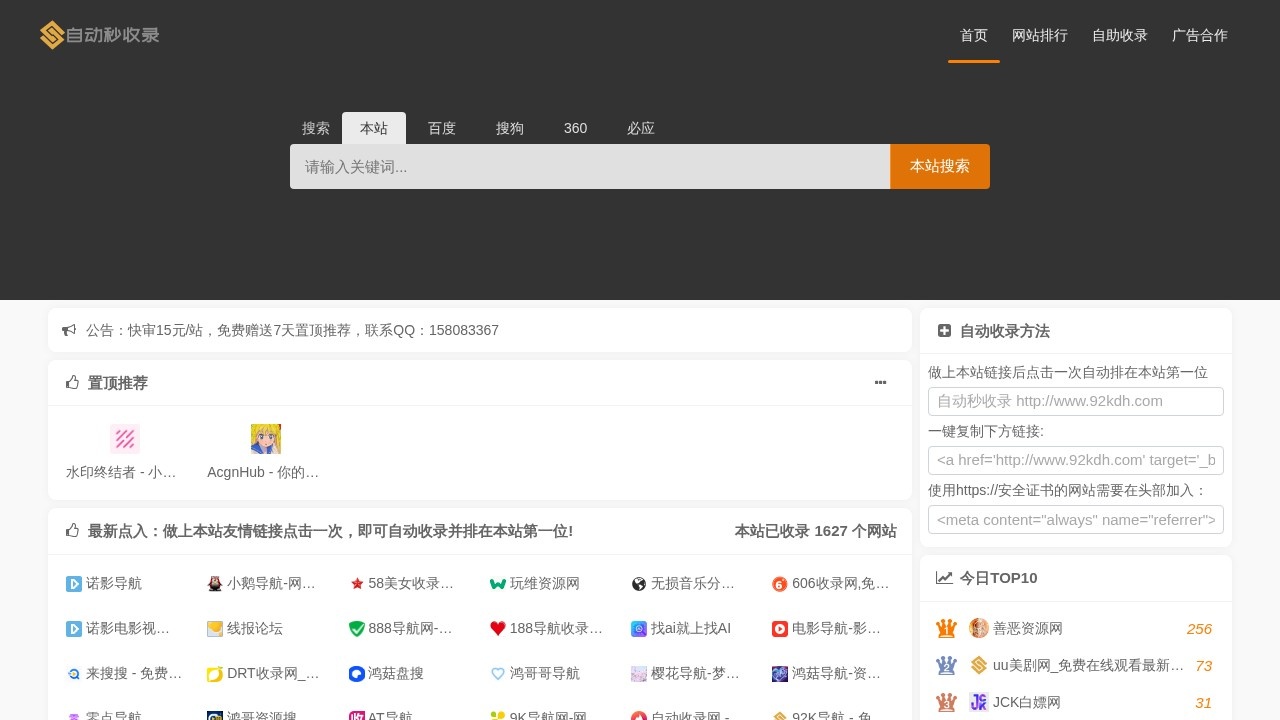Click the 诺影电影视 favicon
The width and height of the screenshot is (1280, 720).
coord(74,629)
